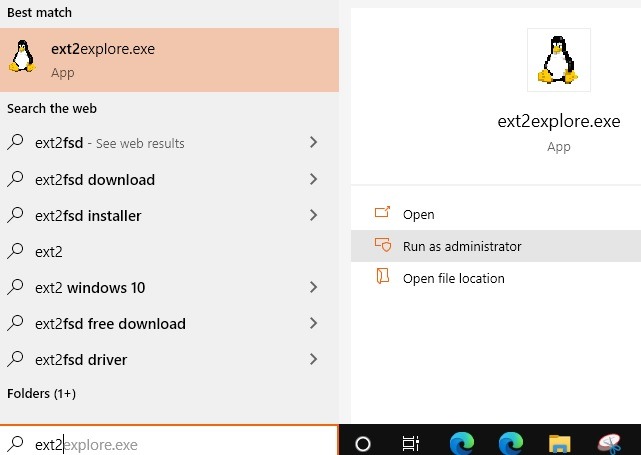Choose Run as administrator
Image resolution: width=641 pixels, height=455 pixels.
[x=496, y=246]
